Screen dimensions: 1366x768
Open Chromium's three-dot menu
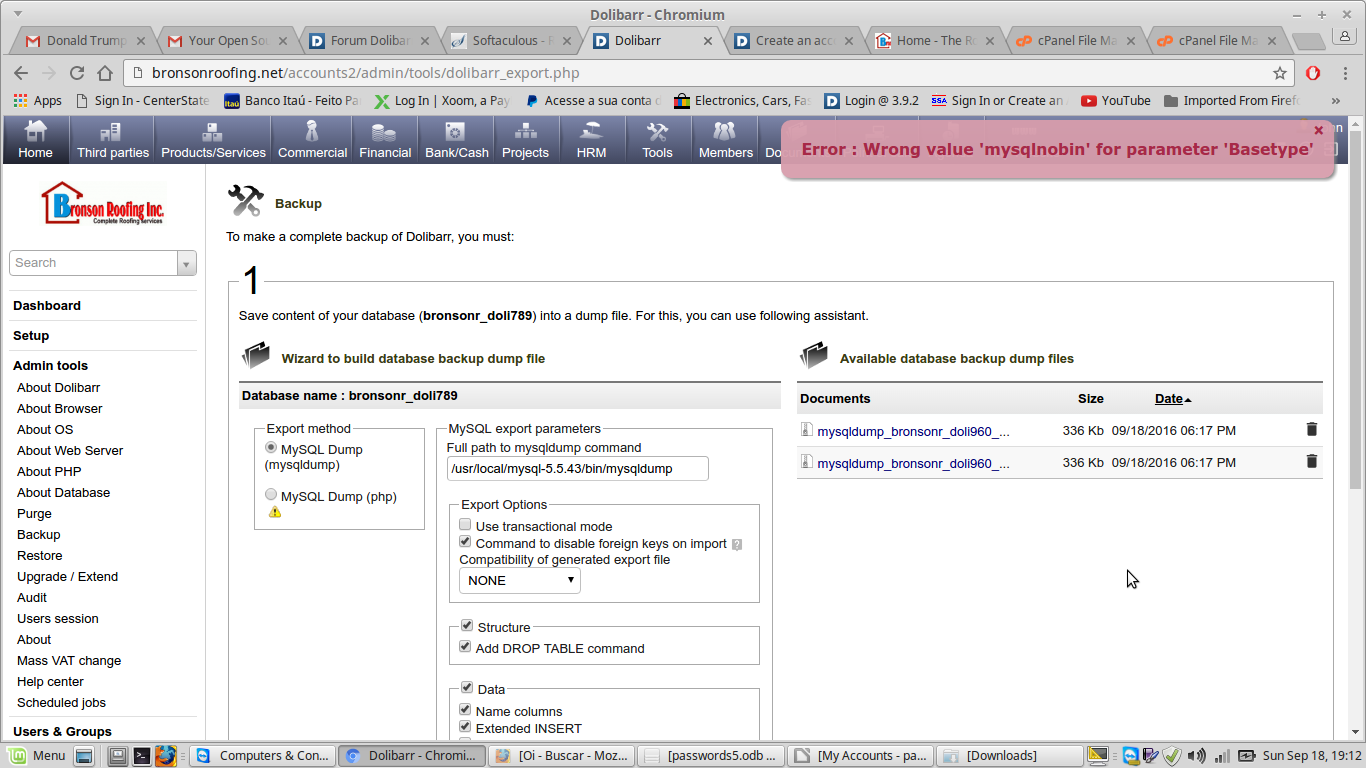click(x=1345, y=73)
